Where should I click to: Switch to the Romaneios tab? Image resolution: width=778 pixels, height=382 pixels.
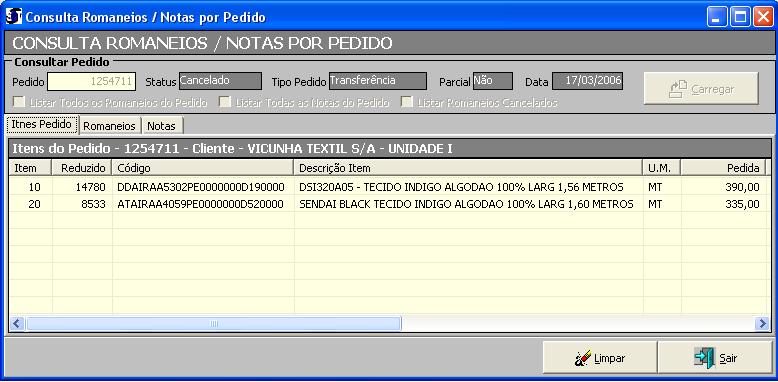click(109, 126)
